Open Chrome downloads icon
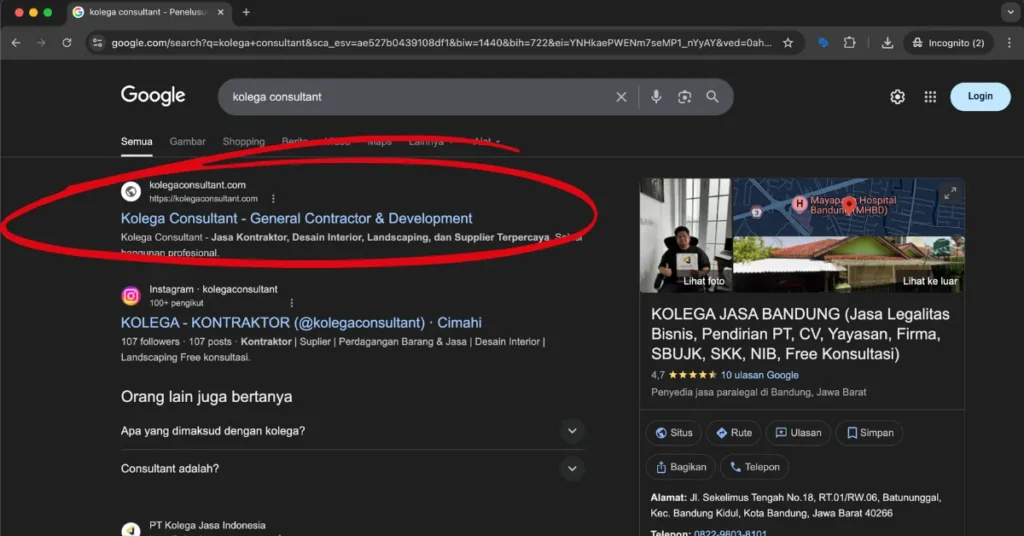Viewport: 1024px width, 536px height. (x=887, y=43)
